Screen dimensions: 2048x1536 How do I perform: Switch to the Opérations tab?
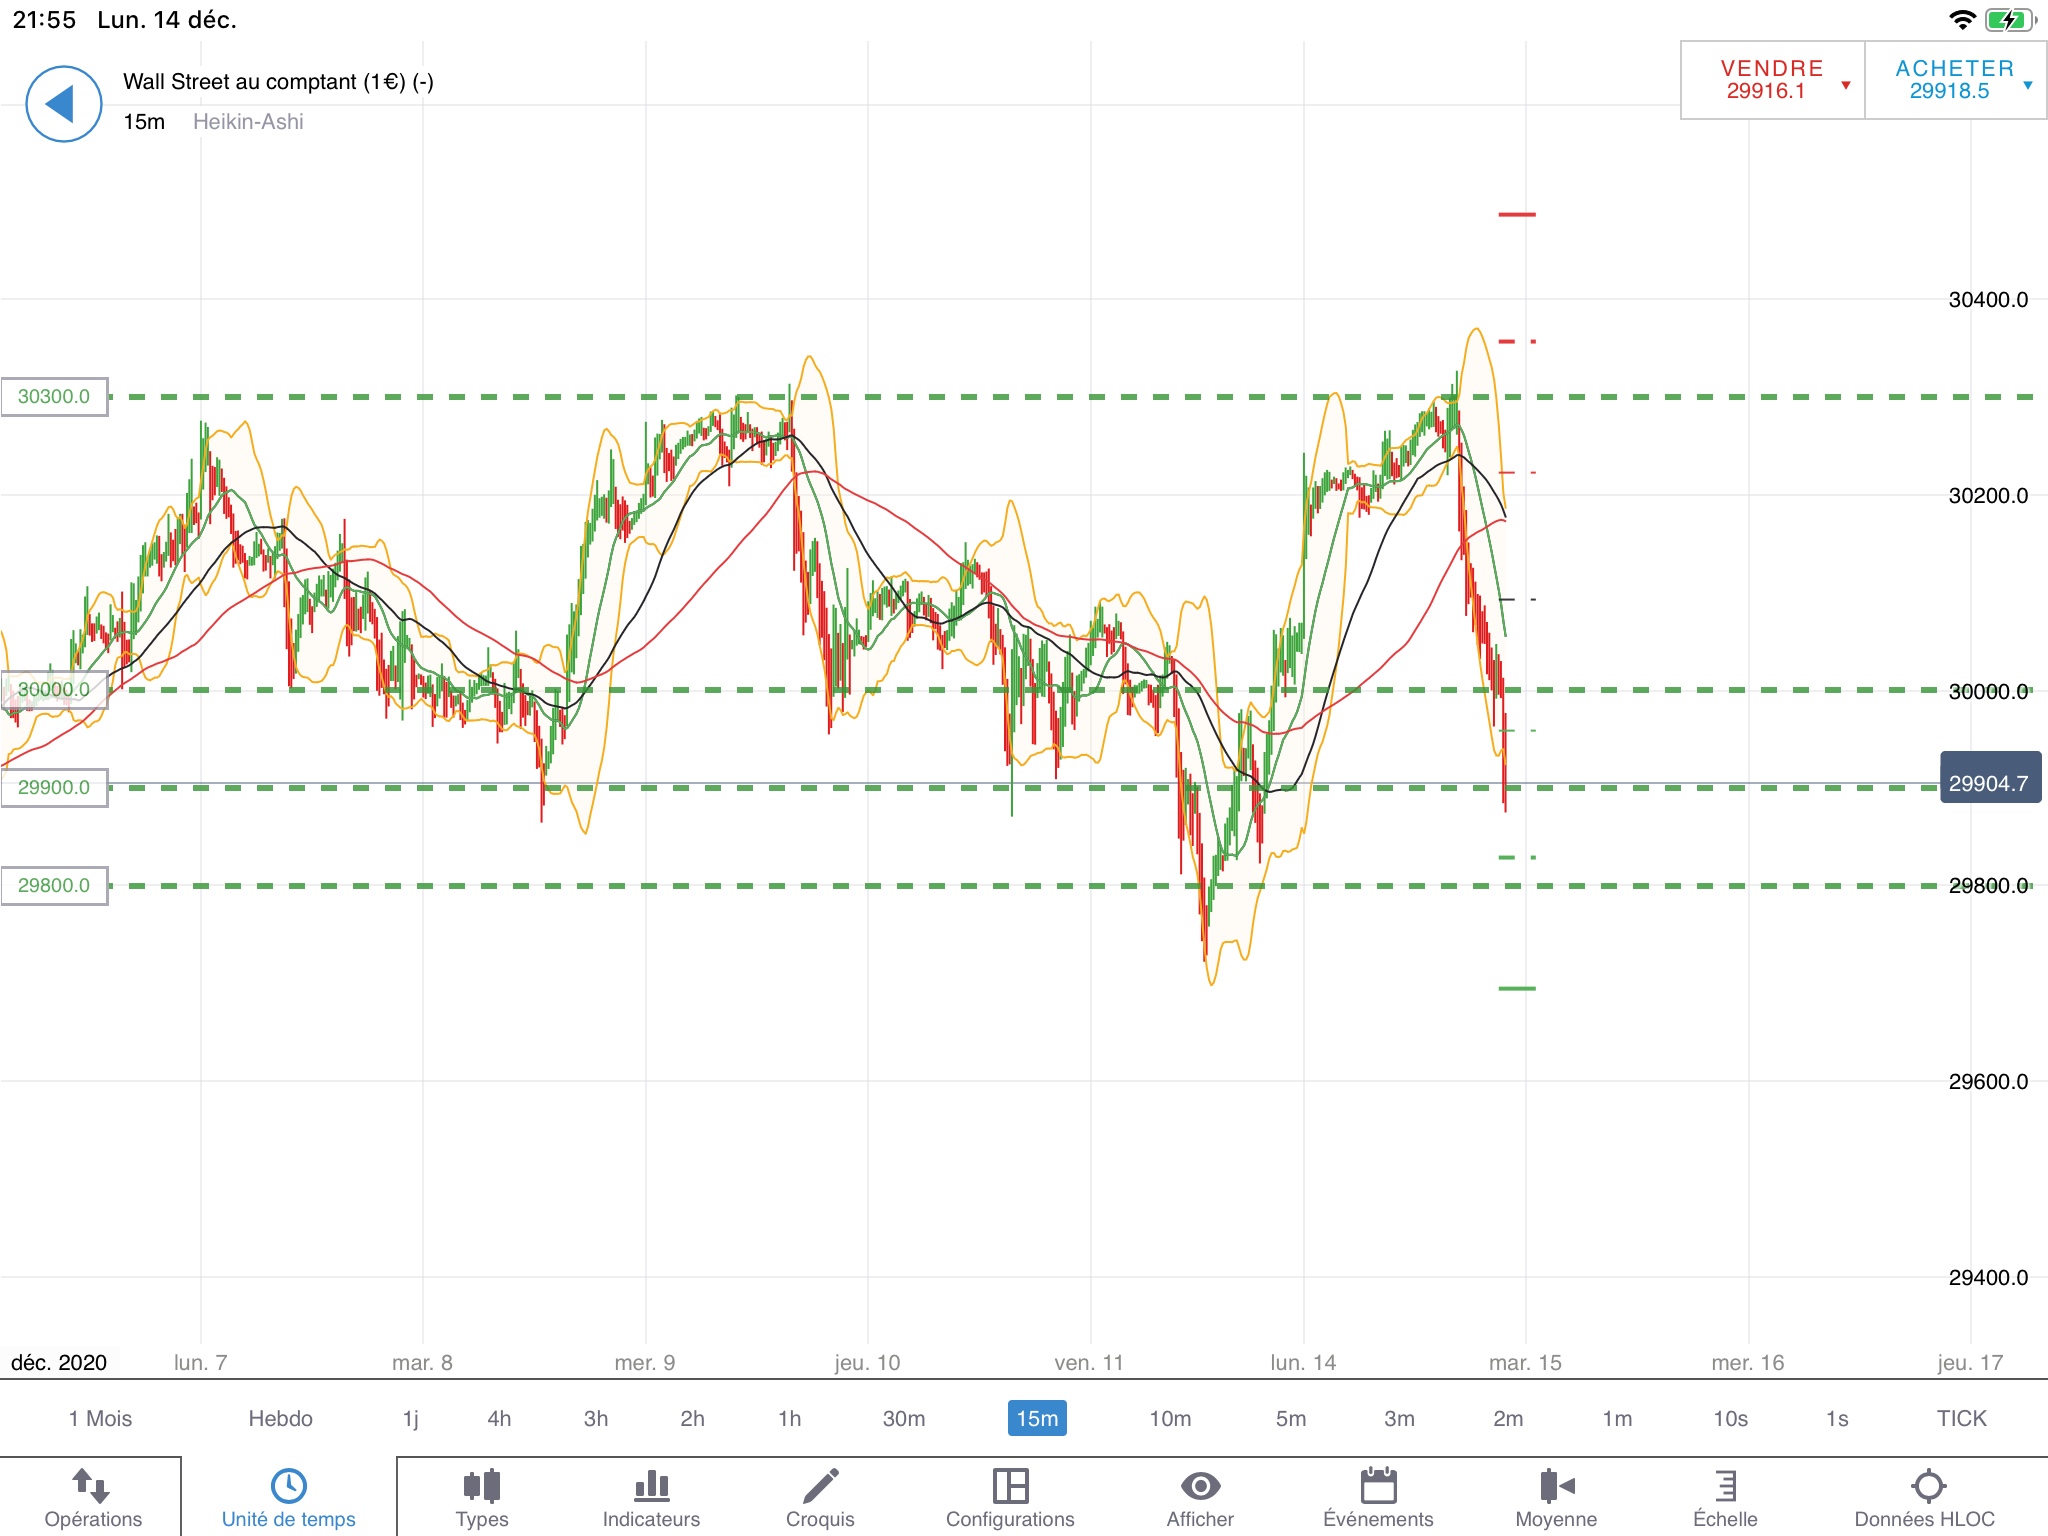tap(92, 1497)
